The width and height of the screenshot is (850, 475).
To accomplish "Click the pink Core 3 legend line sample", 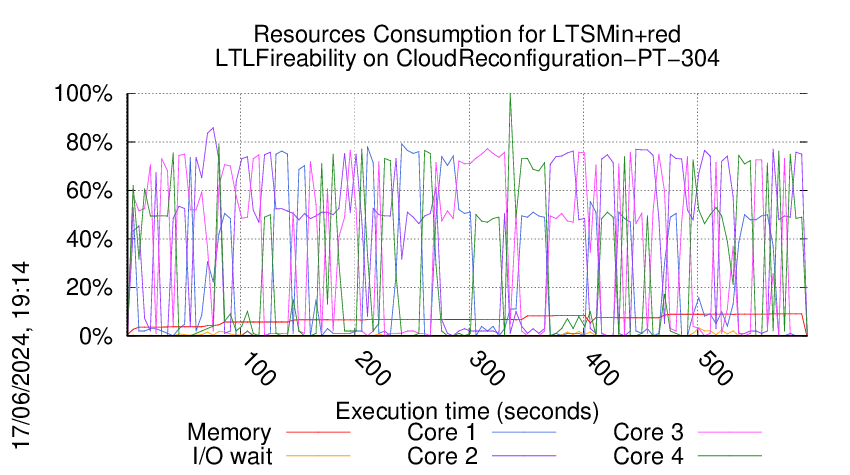I will click(x=730, y=432).
